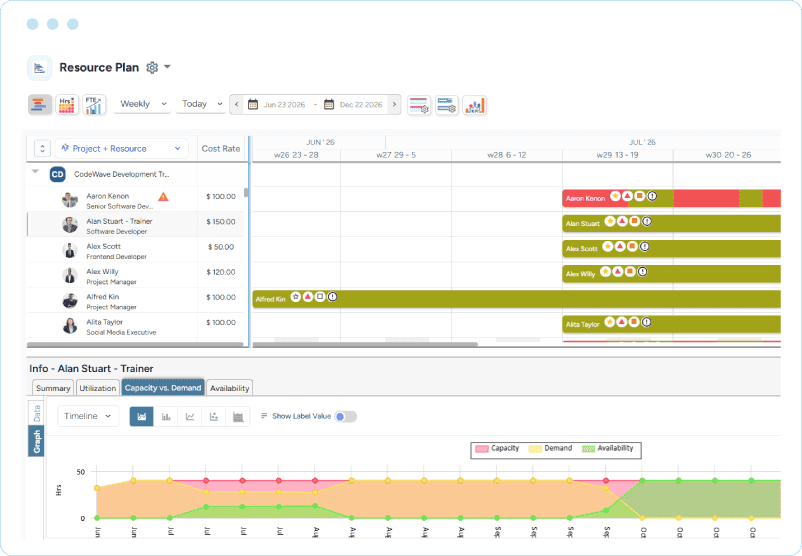
Task: Expand the dropdown arrow beside settings gear
Action: (167, 67)
